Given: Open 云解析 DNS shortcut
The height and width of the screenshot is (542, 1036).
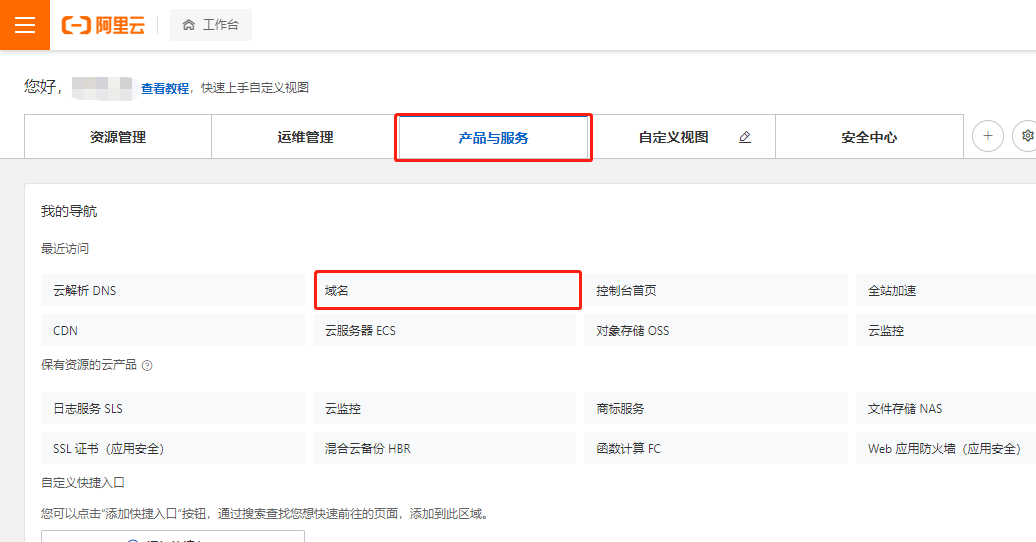Looking at the screenshot, I should pos(172,290).
